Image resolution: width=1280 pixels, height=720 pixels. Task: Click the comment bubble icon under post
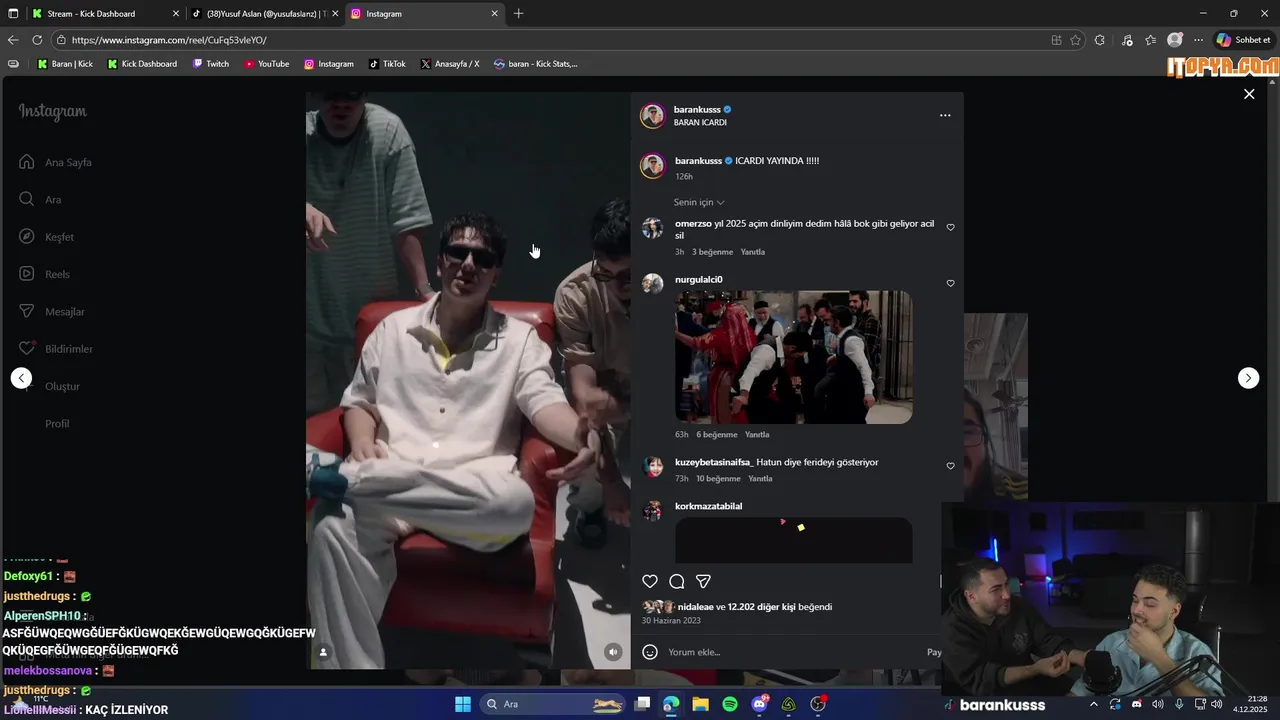pos(677,582)
